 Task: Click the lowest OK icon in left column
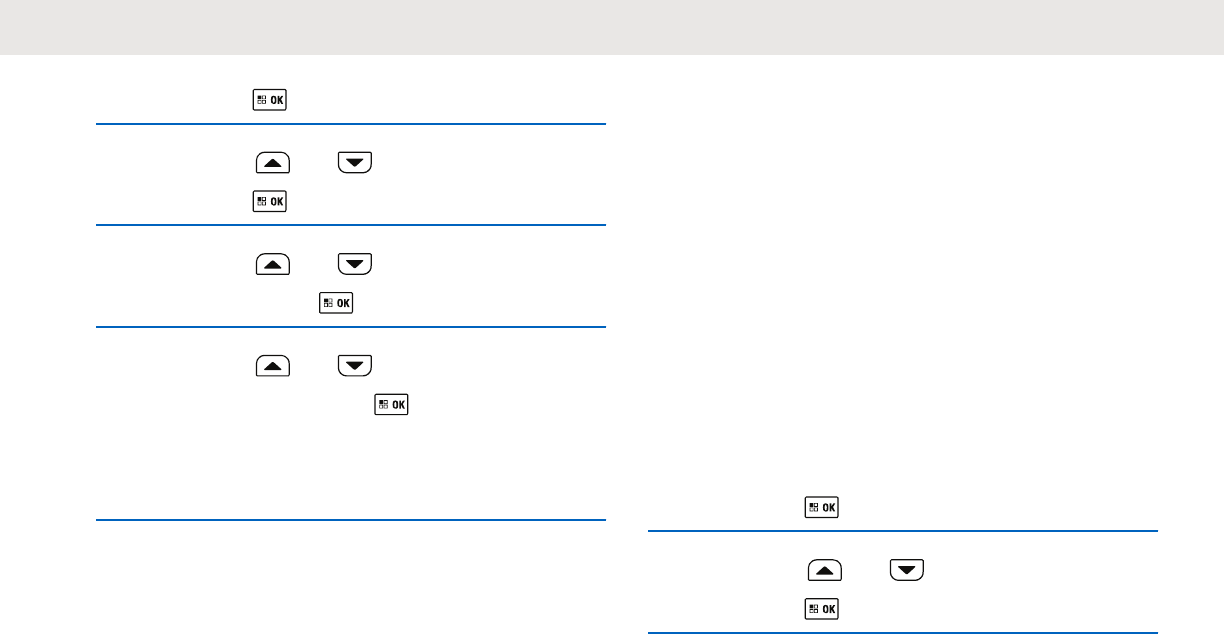tap(392, 405)
